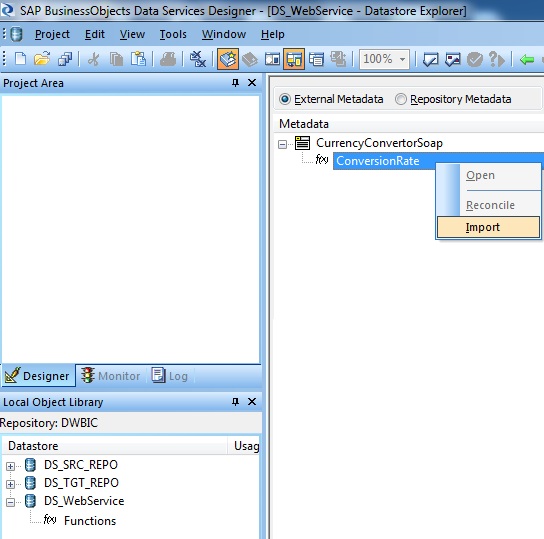Click the Output window toolbar icon
The height and width of the screenshot is (539, 544).
tap(316, 59)
